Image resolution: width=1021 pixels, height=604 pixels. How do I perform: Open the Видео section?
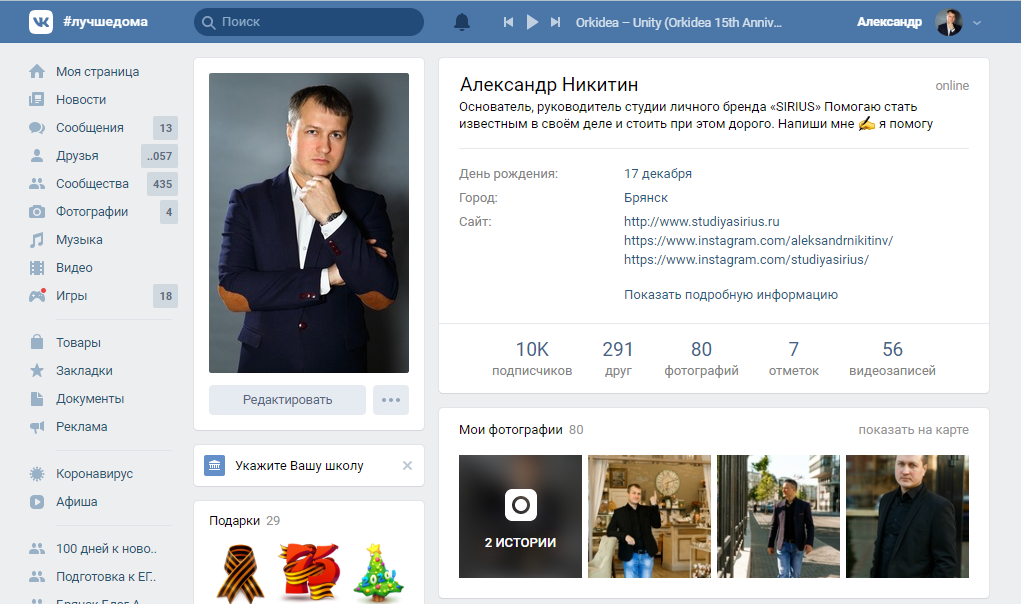(74, 267)
